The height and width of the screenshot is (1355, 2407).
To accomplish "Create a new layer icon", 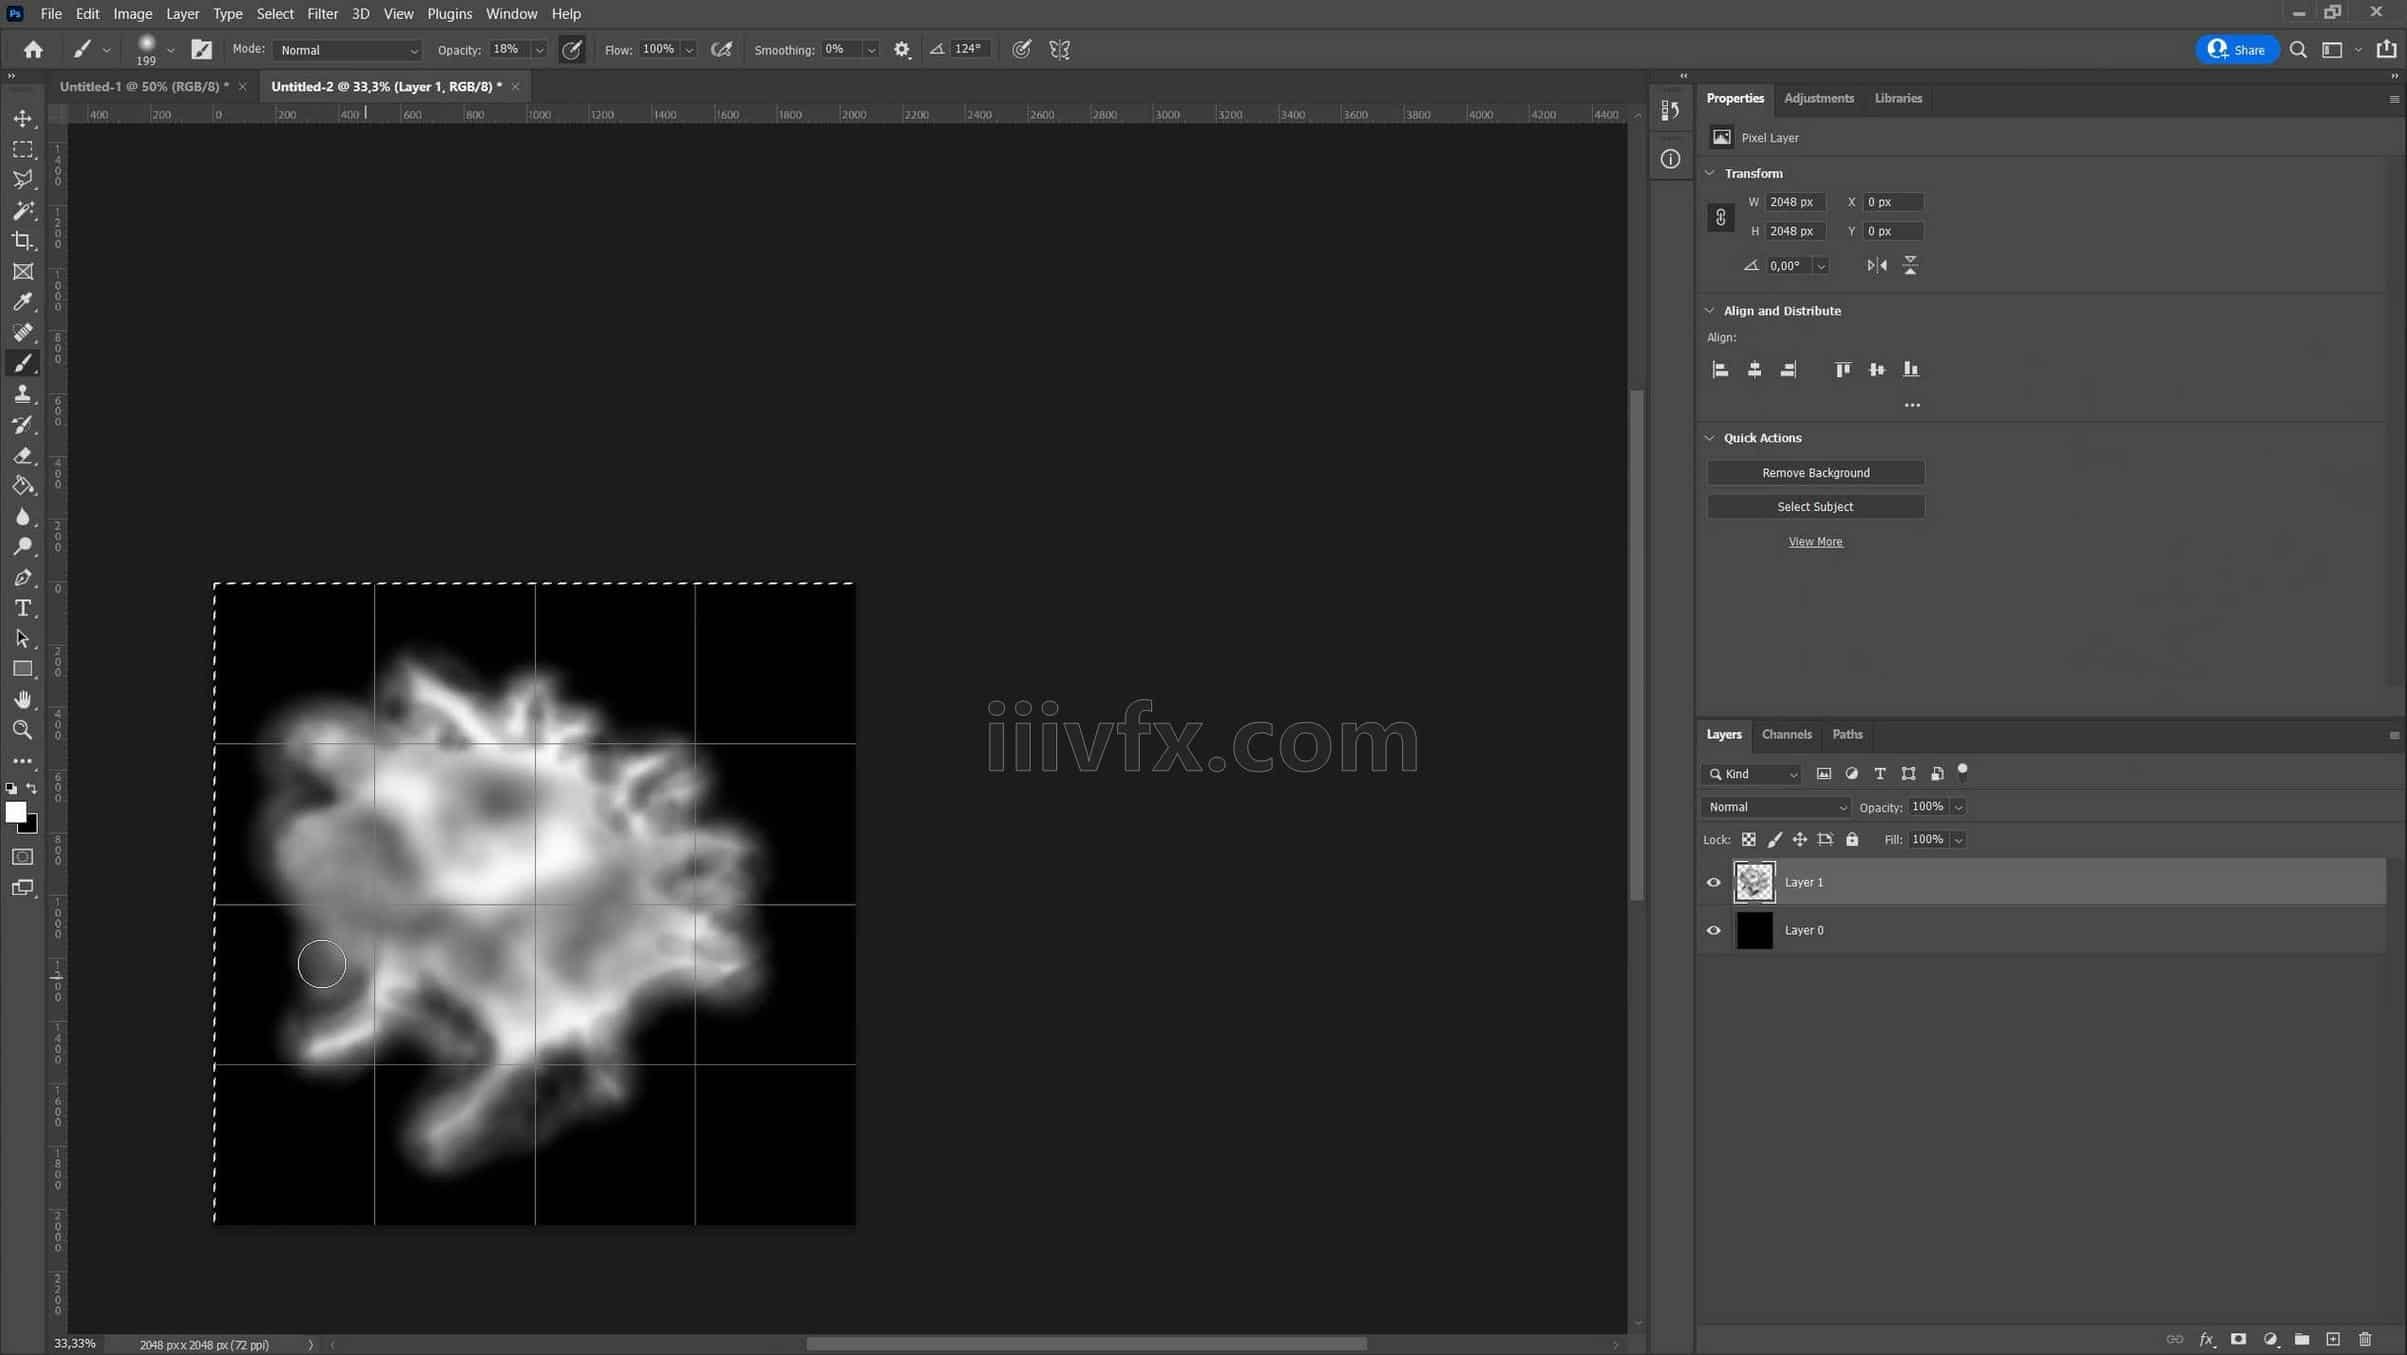I will point(2333,1339).
